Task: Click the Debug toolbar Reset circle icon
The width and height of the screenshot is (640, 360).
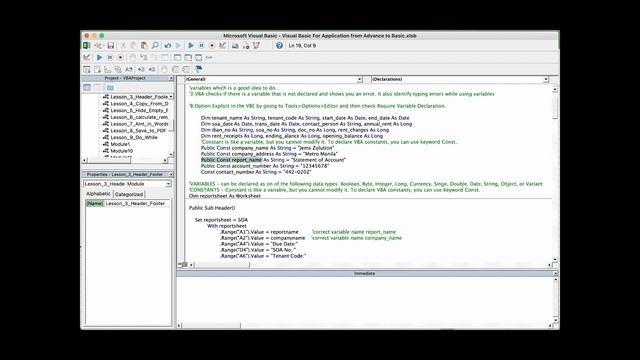Action: (x=120, y=57)
